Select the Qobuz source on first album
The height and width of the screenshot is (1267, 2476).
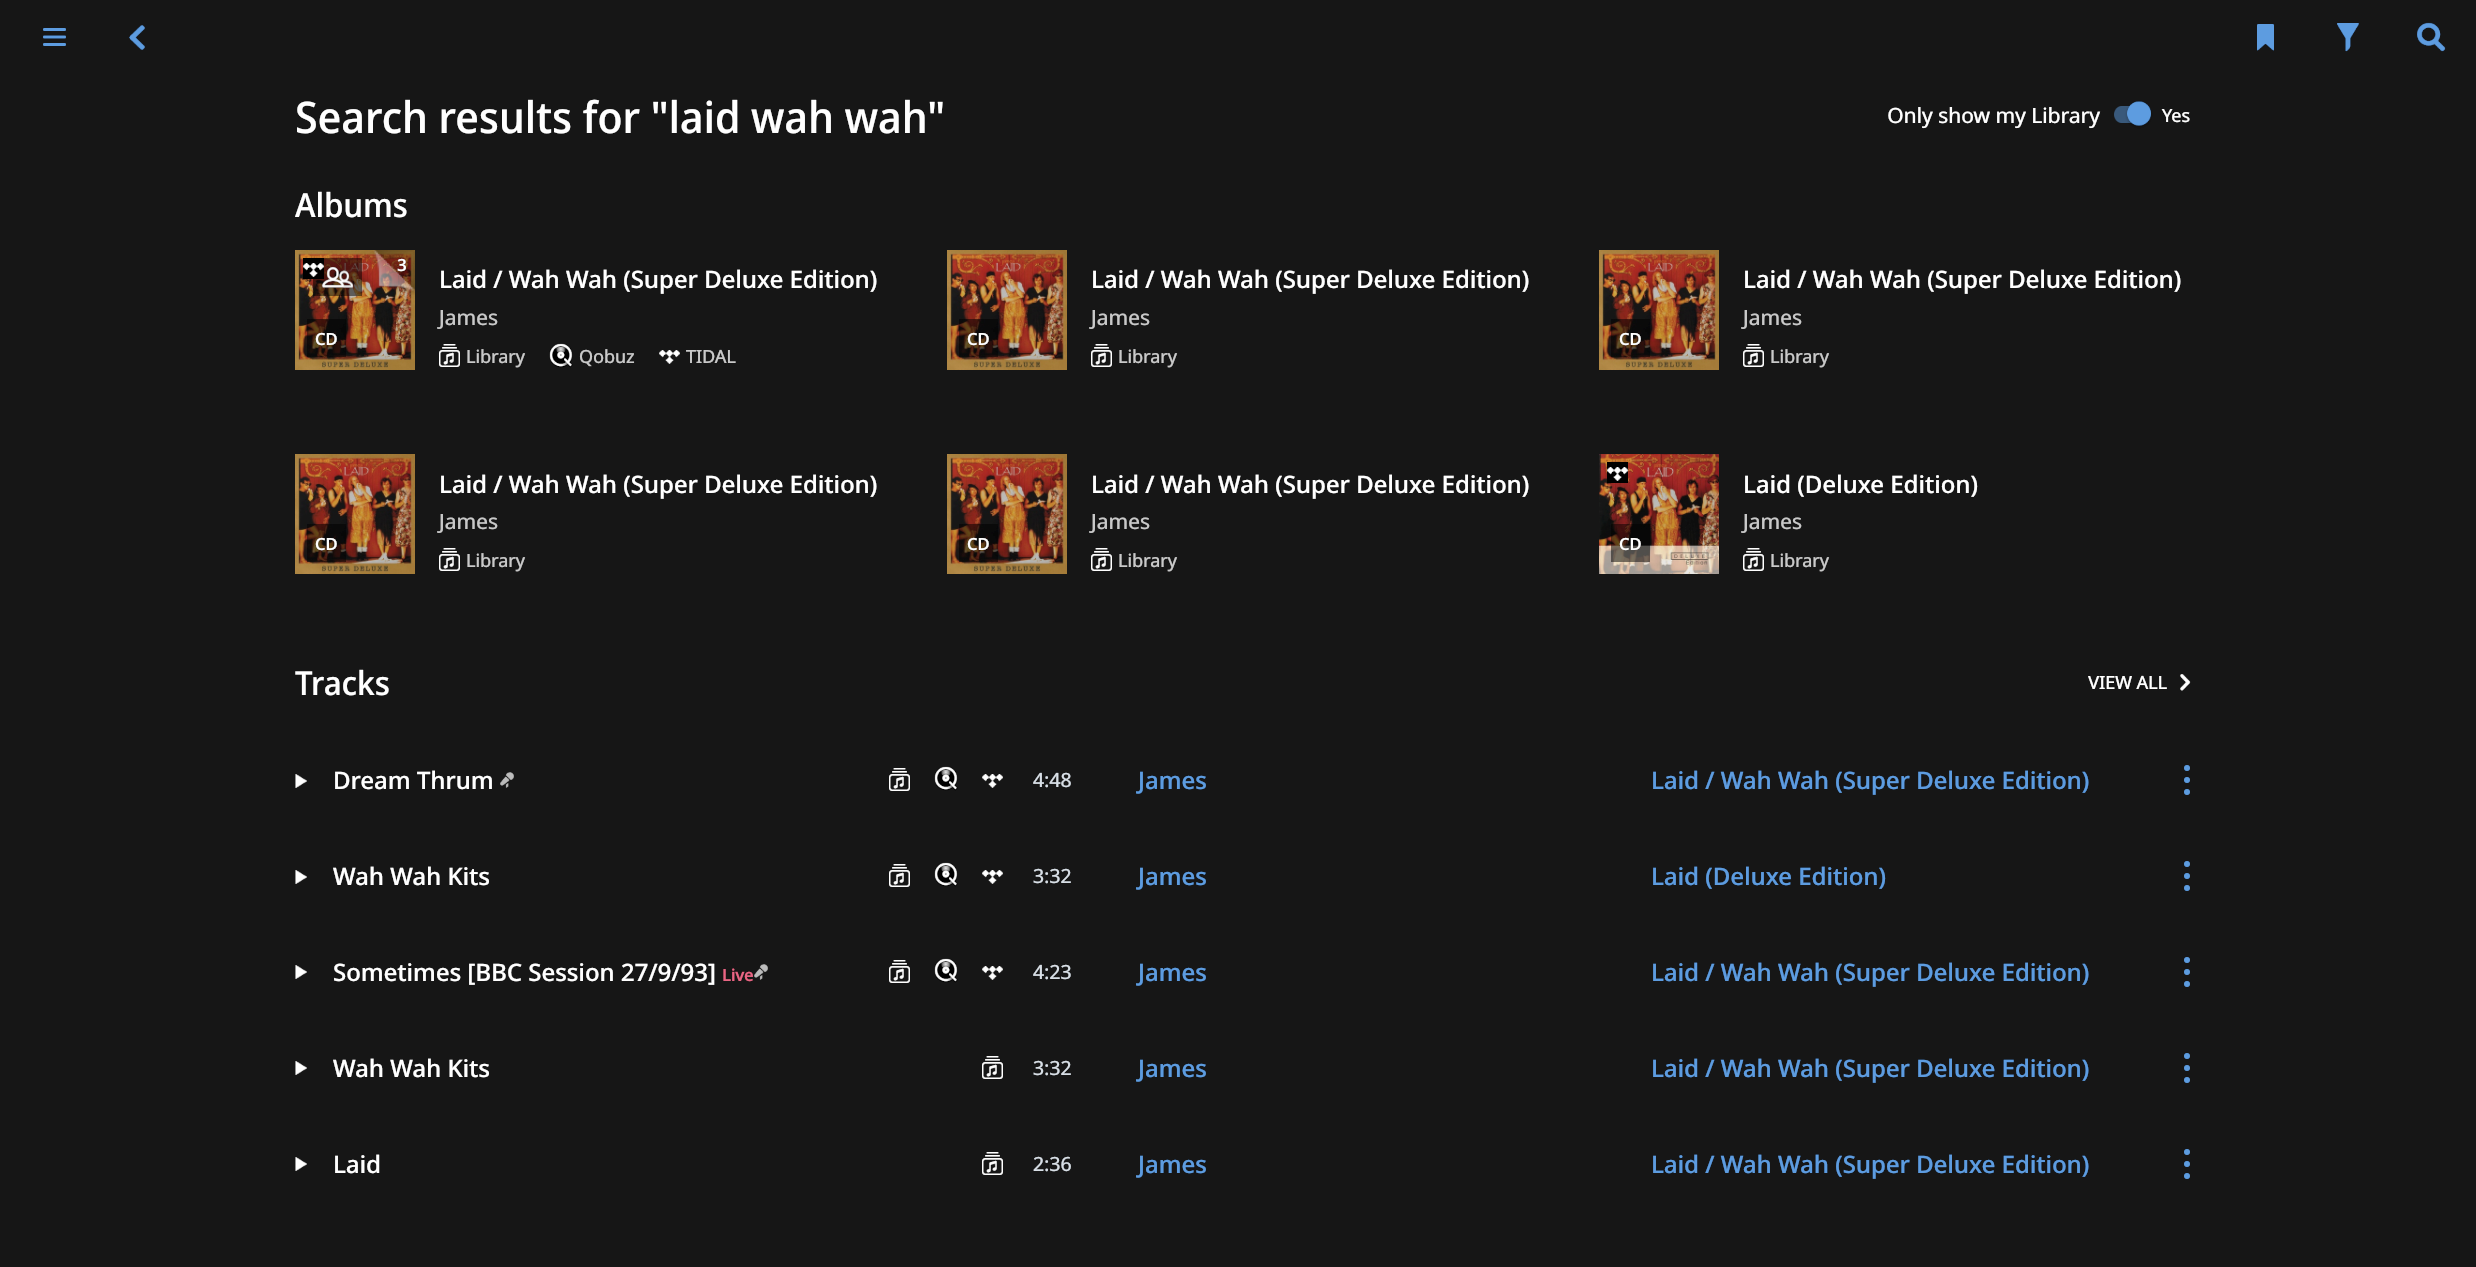(592, 356)
